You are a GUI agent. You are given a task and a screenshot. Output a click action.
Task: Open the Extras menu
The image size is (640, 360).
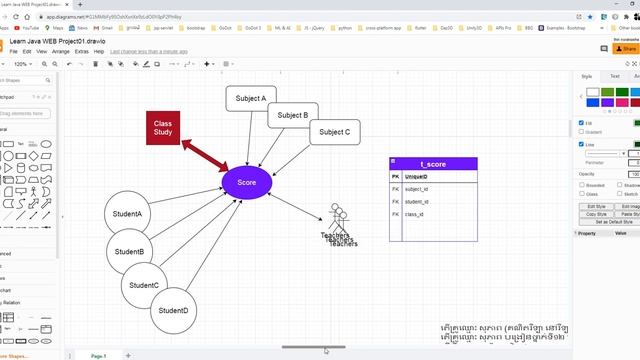point(82,52)
